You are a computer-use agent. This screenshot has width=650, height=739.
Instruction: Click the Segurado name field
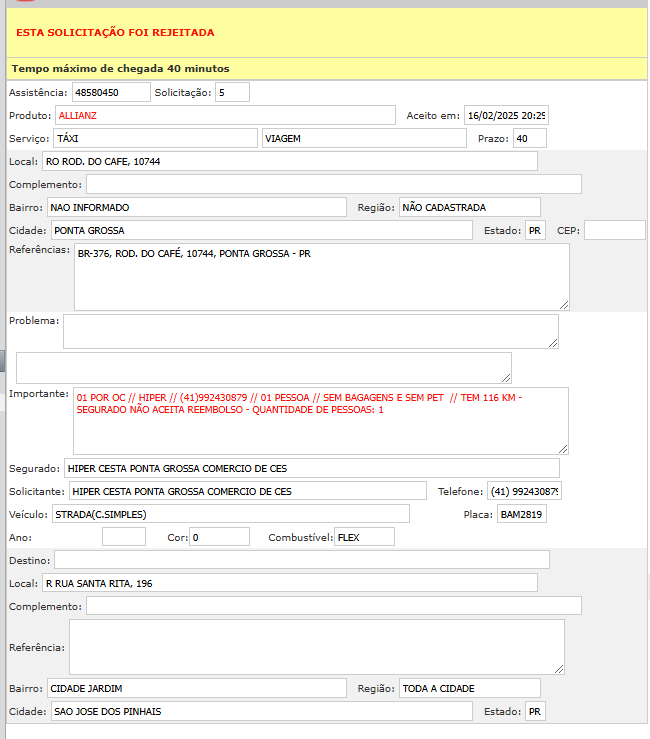(311, 468)
